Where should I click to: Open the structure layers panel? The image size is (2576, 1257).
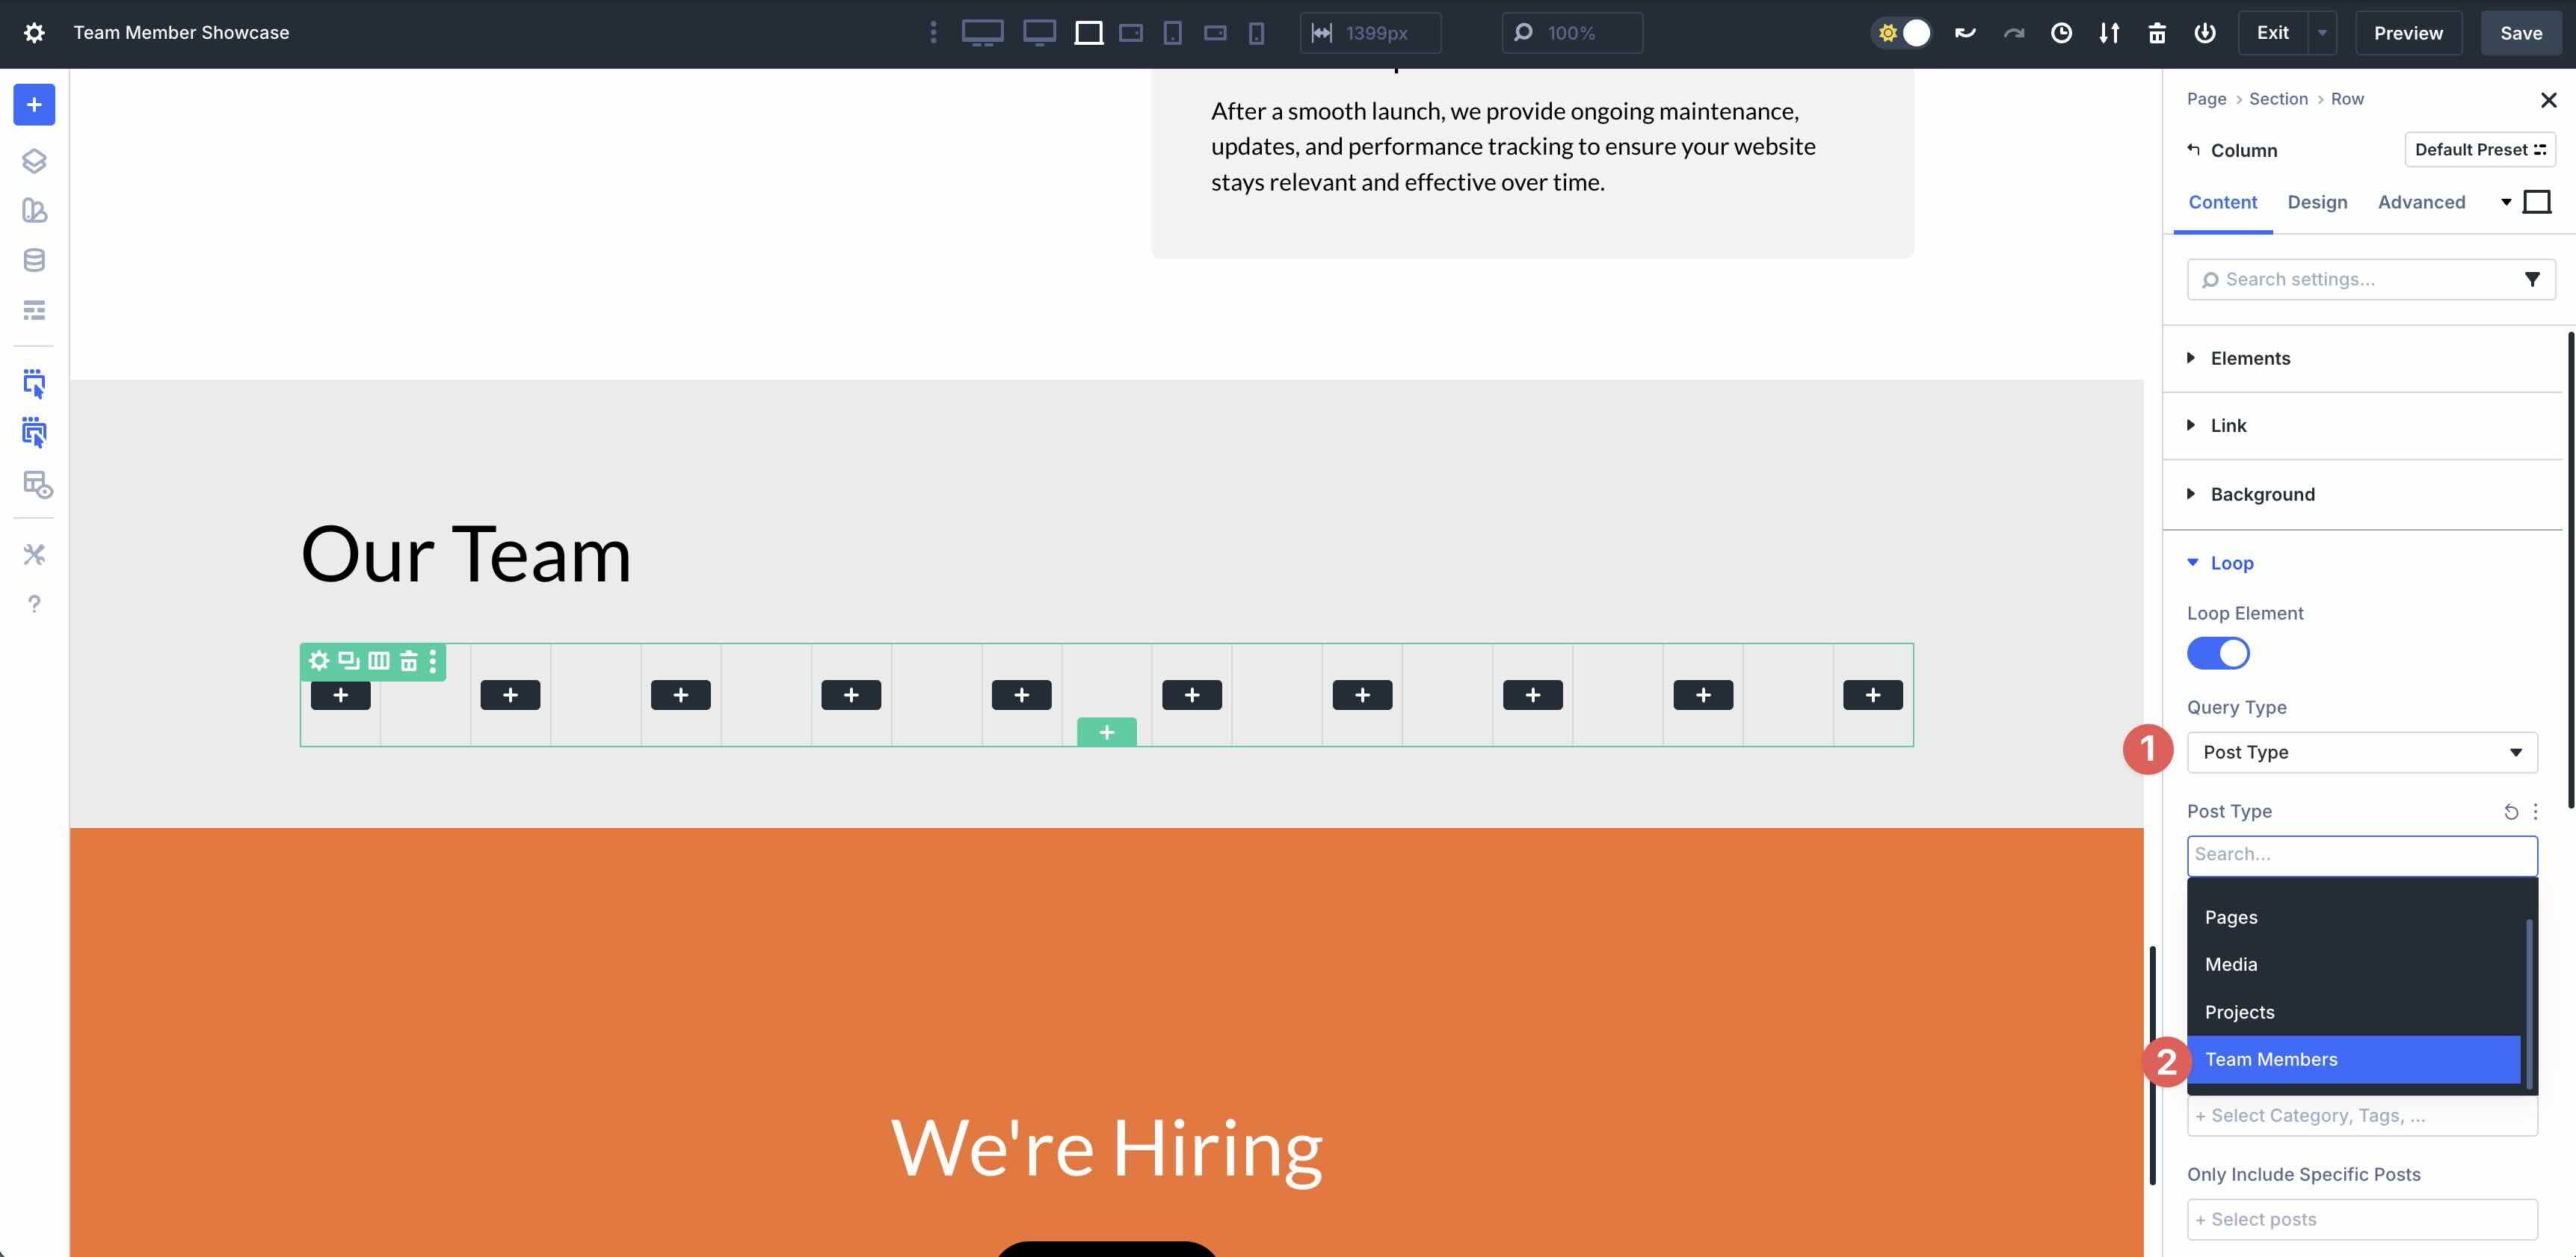click(34, 160)
